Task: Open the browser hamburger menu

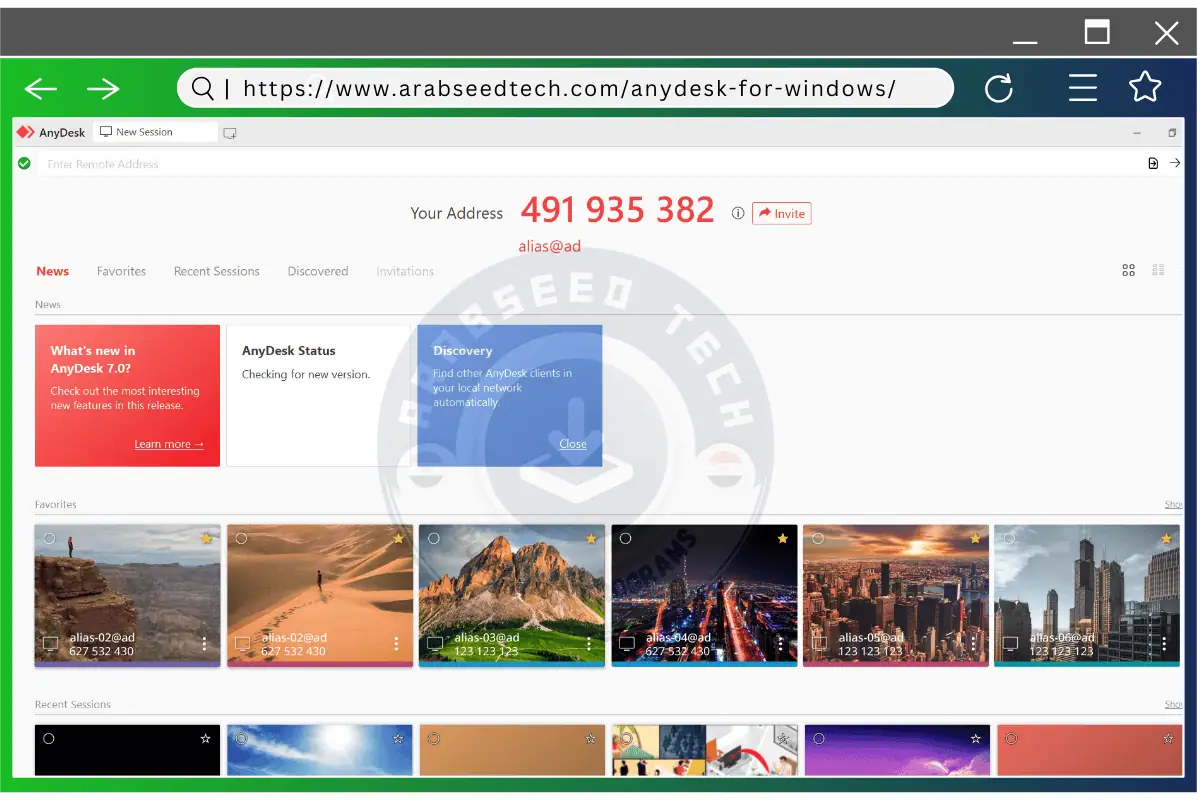Action: (1083, 88)
